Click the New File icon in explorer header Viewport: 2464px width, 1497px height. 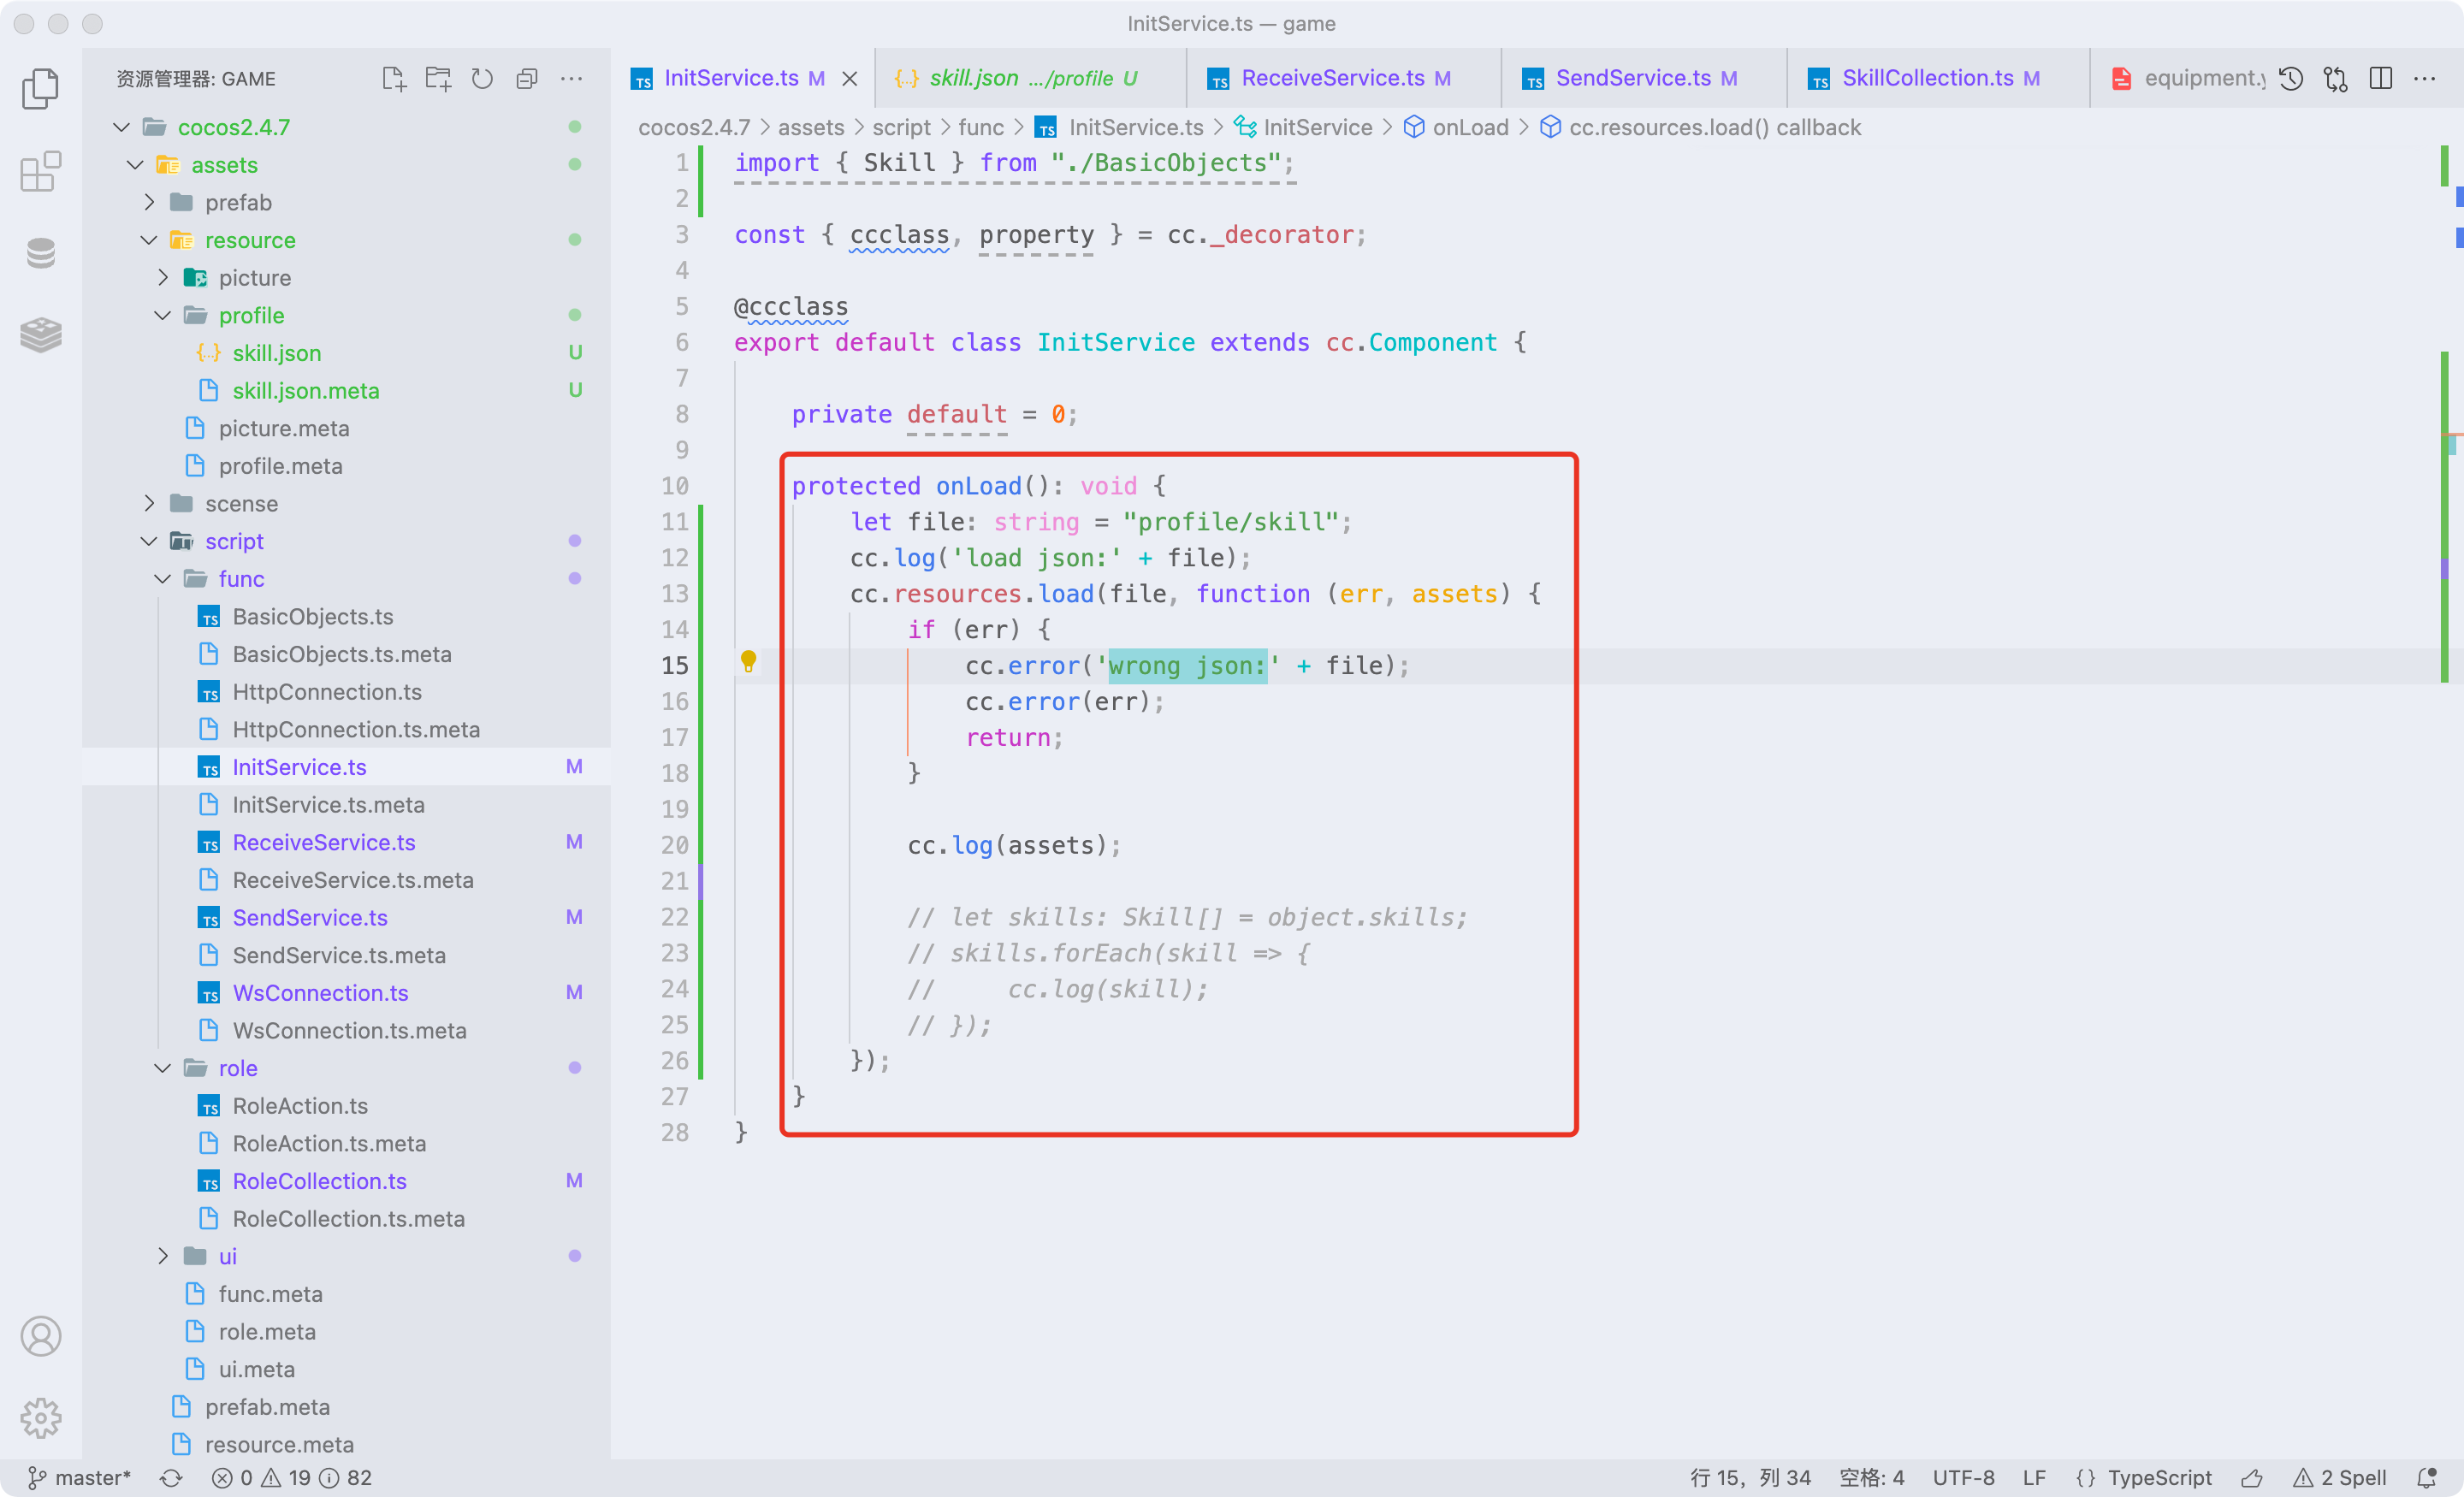point(394,79)
